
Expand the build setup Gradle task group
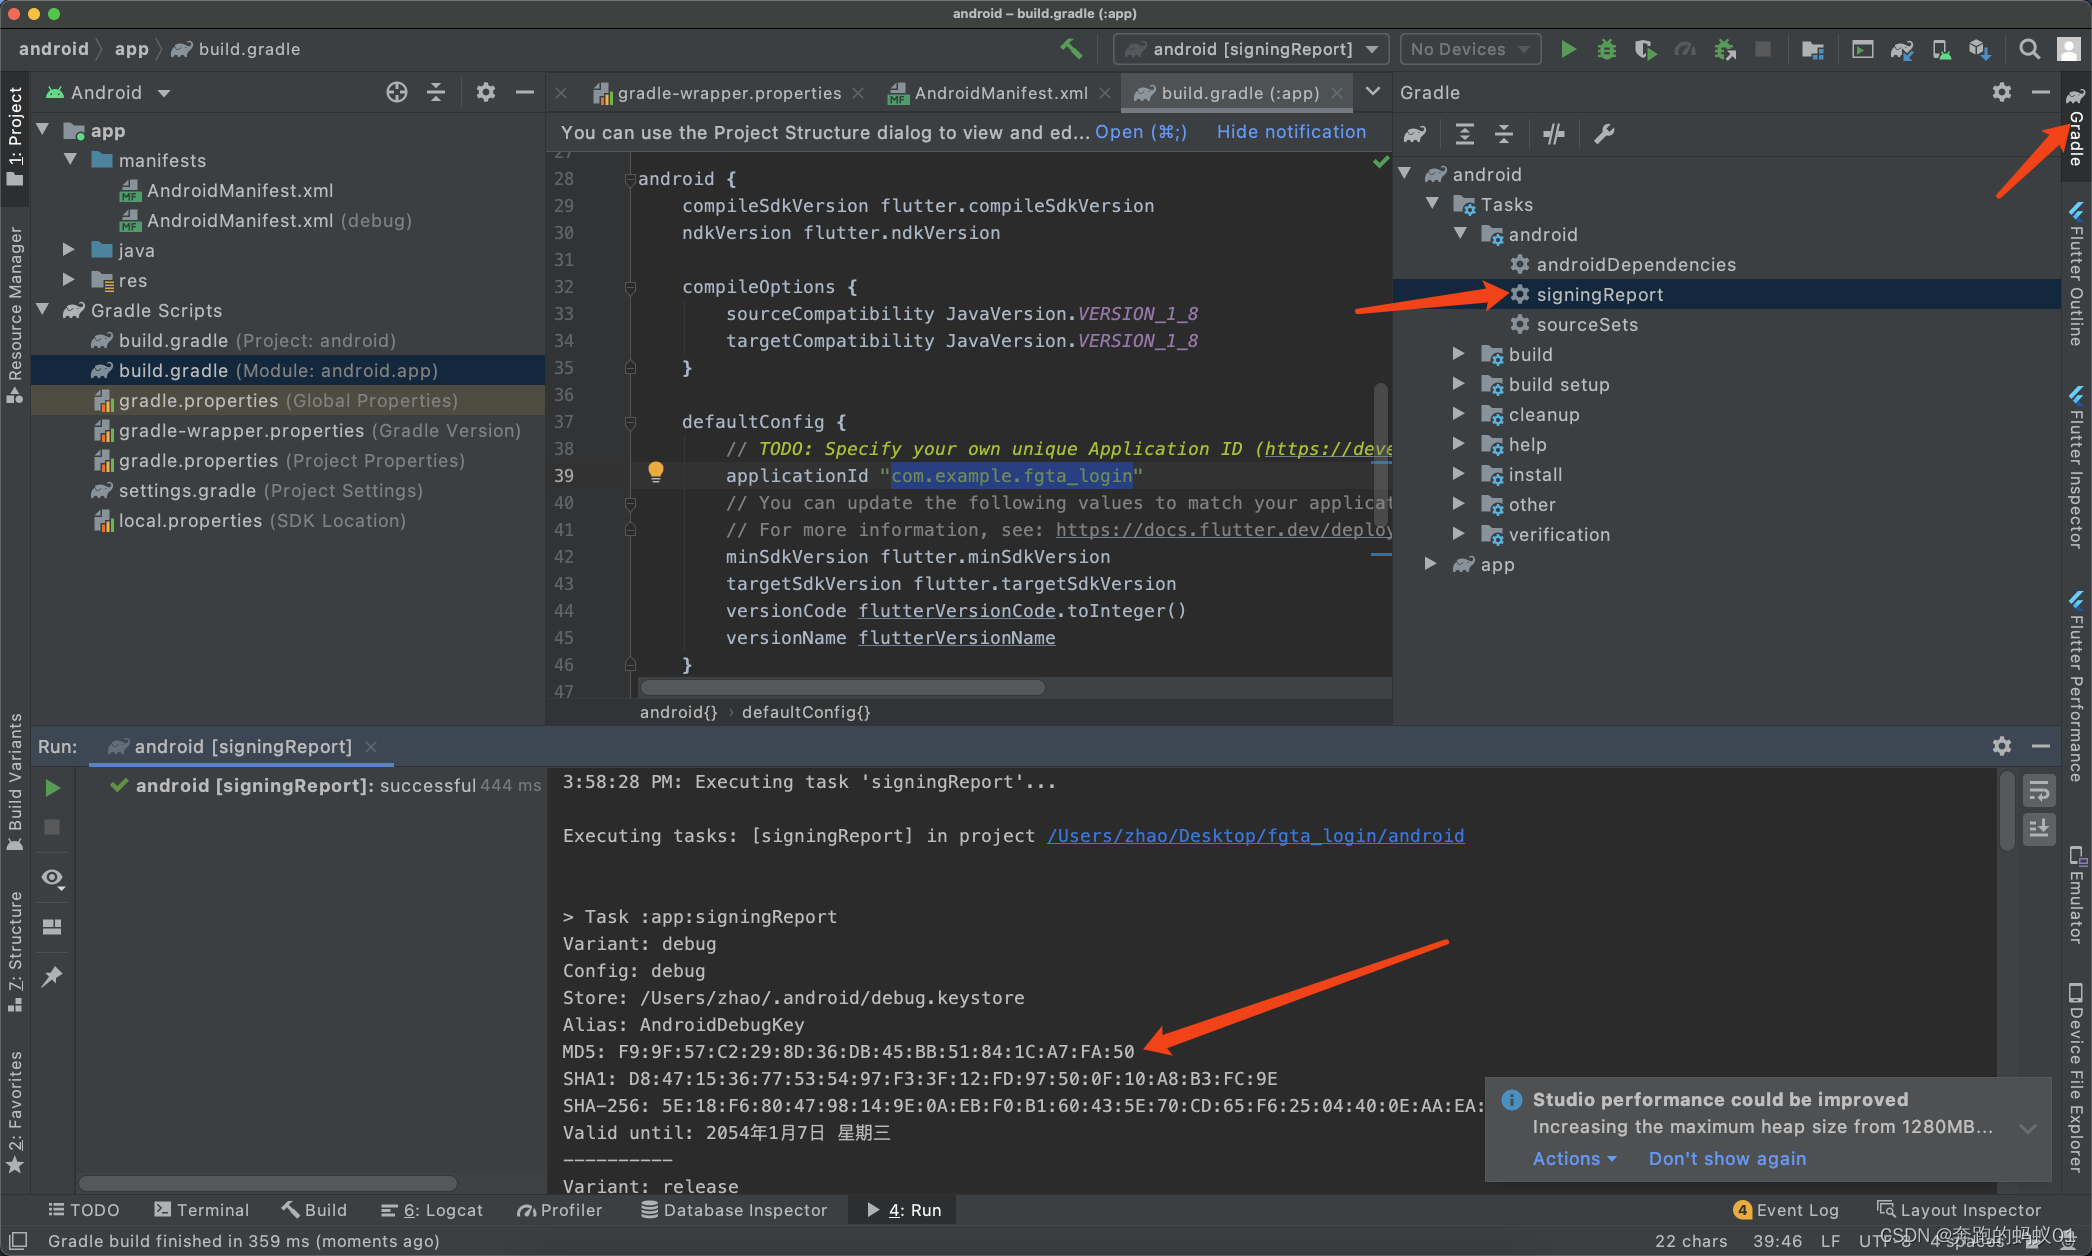coord(1459,384)
